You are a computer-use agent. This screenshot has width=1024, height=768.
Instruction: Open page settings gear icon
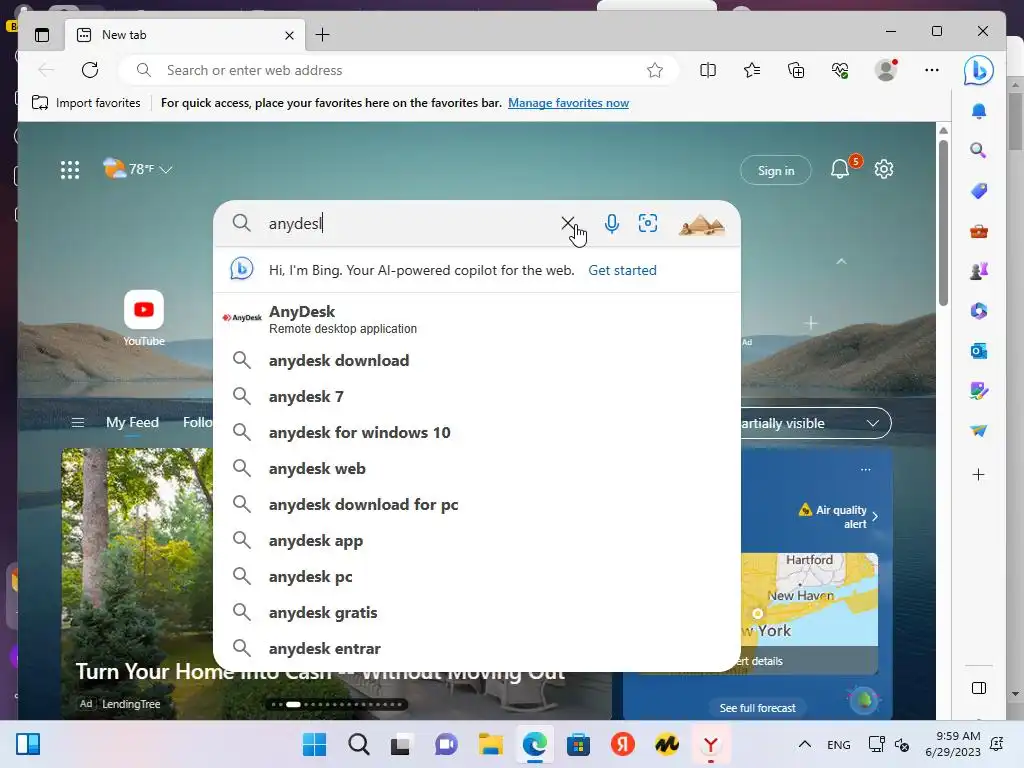[x=884, y=170]
